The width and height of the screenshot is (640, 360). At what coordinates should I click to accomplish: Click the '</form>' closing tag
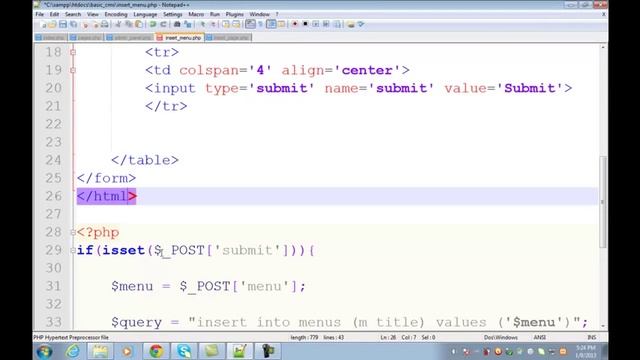click(x=106, y=178)
